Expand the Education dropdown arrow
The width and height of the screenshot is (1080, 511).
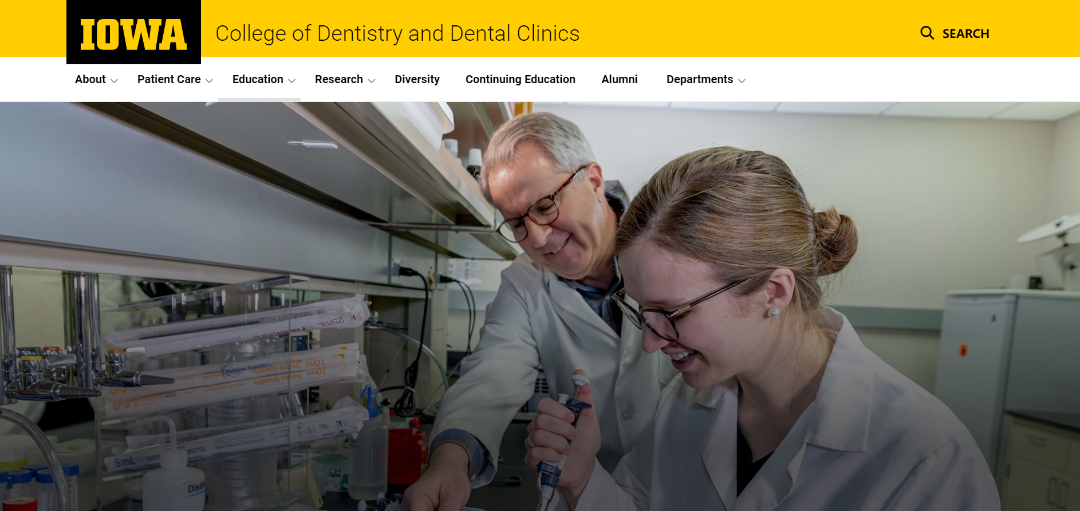[x=292, y=81]
